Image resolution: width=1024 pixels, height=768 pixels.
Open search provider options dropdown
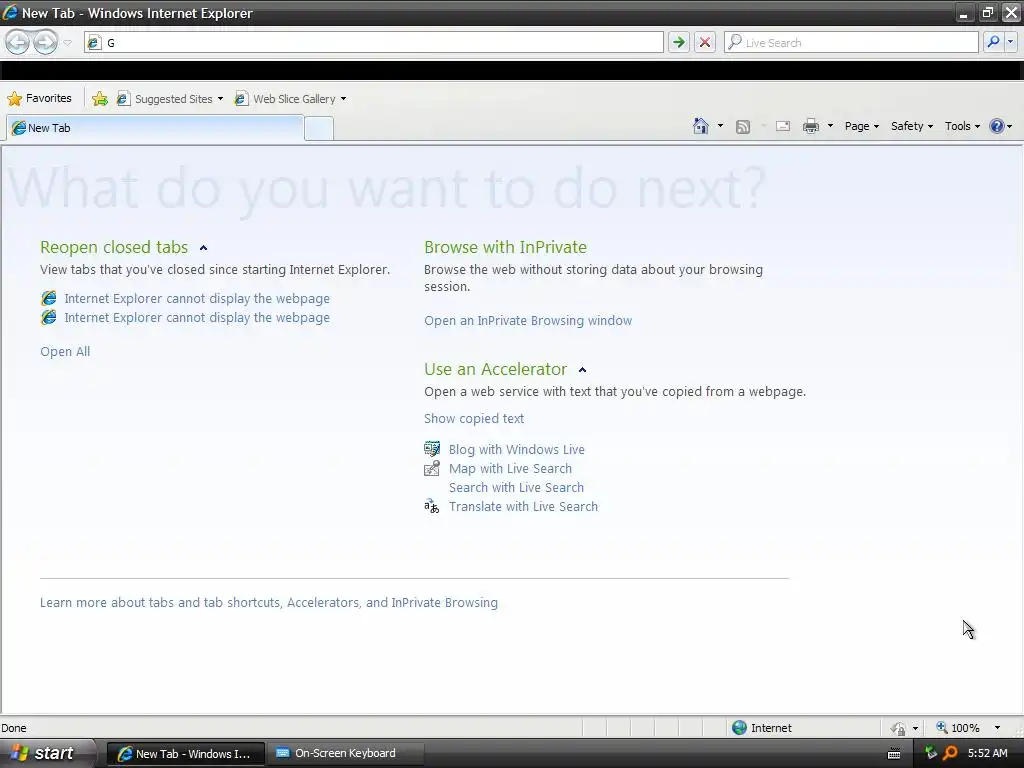[x=1010, y=42]
